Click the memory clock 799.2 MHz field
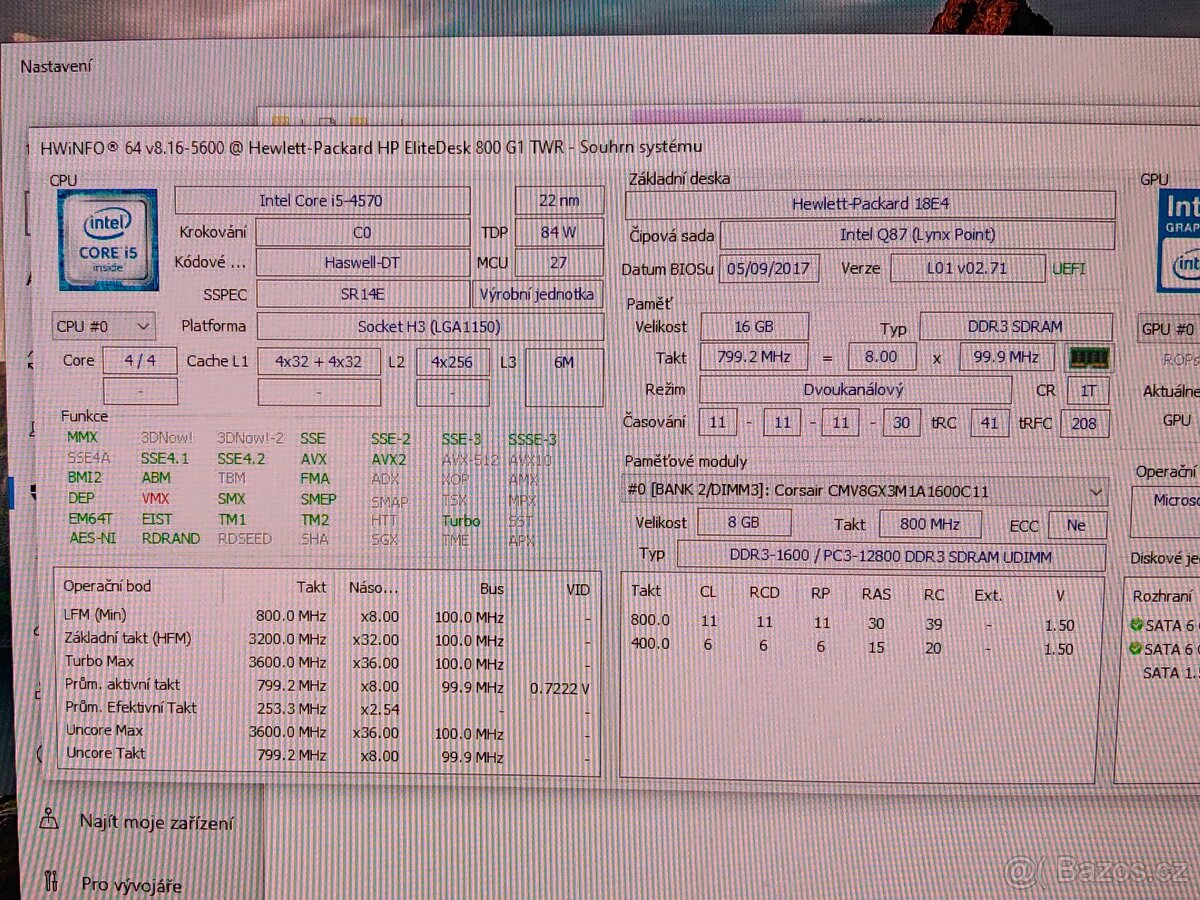 754,356
